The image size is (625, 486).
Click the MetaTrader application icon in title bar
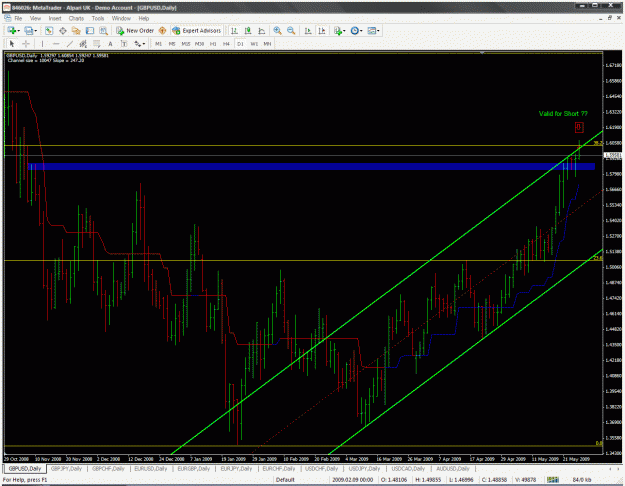click(x=6, y=7)
